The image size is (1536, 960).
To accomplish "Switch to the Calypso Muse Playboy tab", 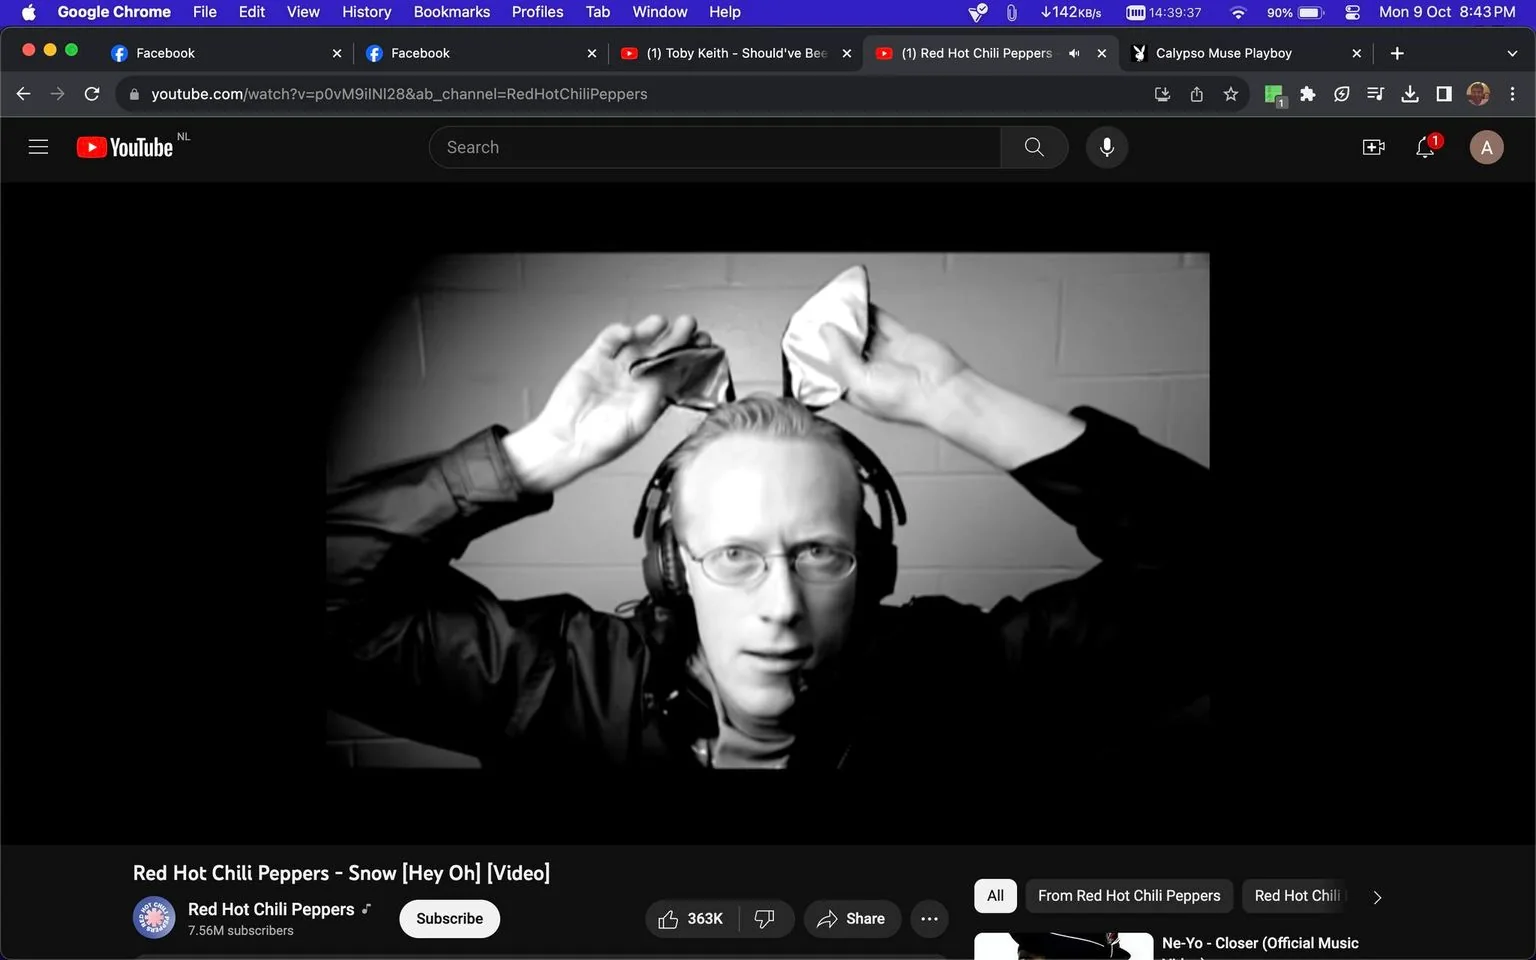I will pyautogui.click(x=1245, y=53).
